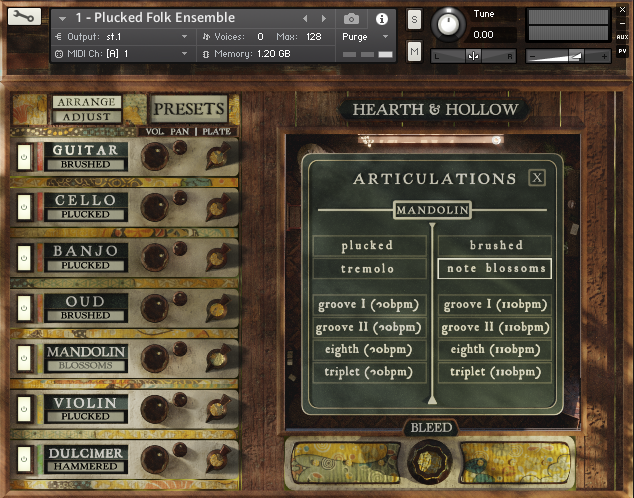Select the previous instrument arrow

pyautogui.click(x=305, y=19)
